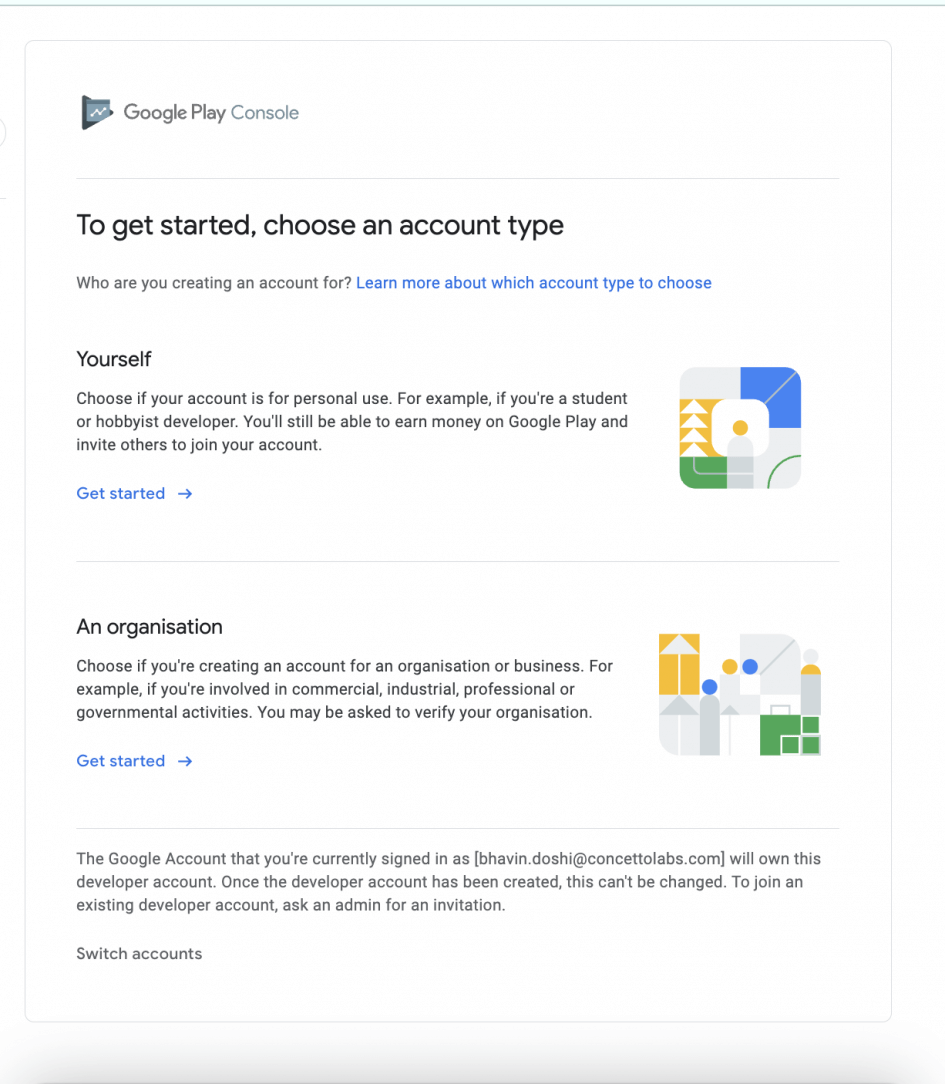
Task: Click the "choose an account type" main heading
Action: click(x=320, y=225)
